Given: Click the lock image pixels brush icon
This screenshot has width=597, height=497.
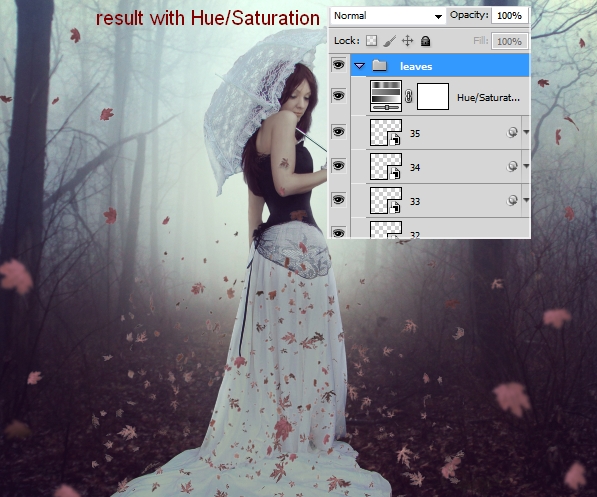Looking at the screenshot, I should 389,41.
